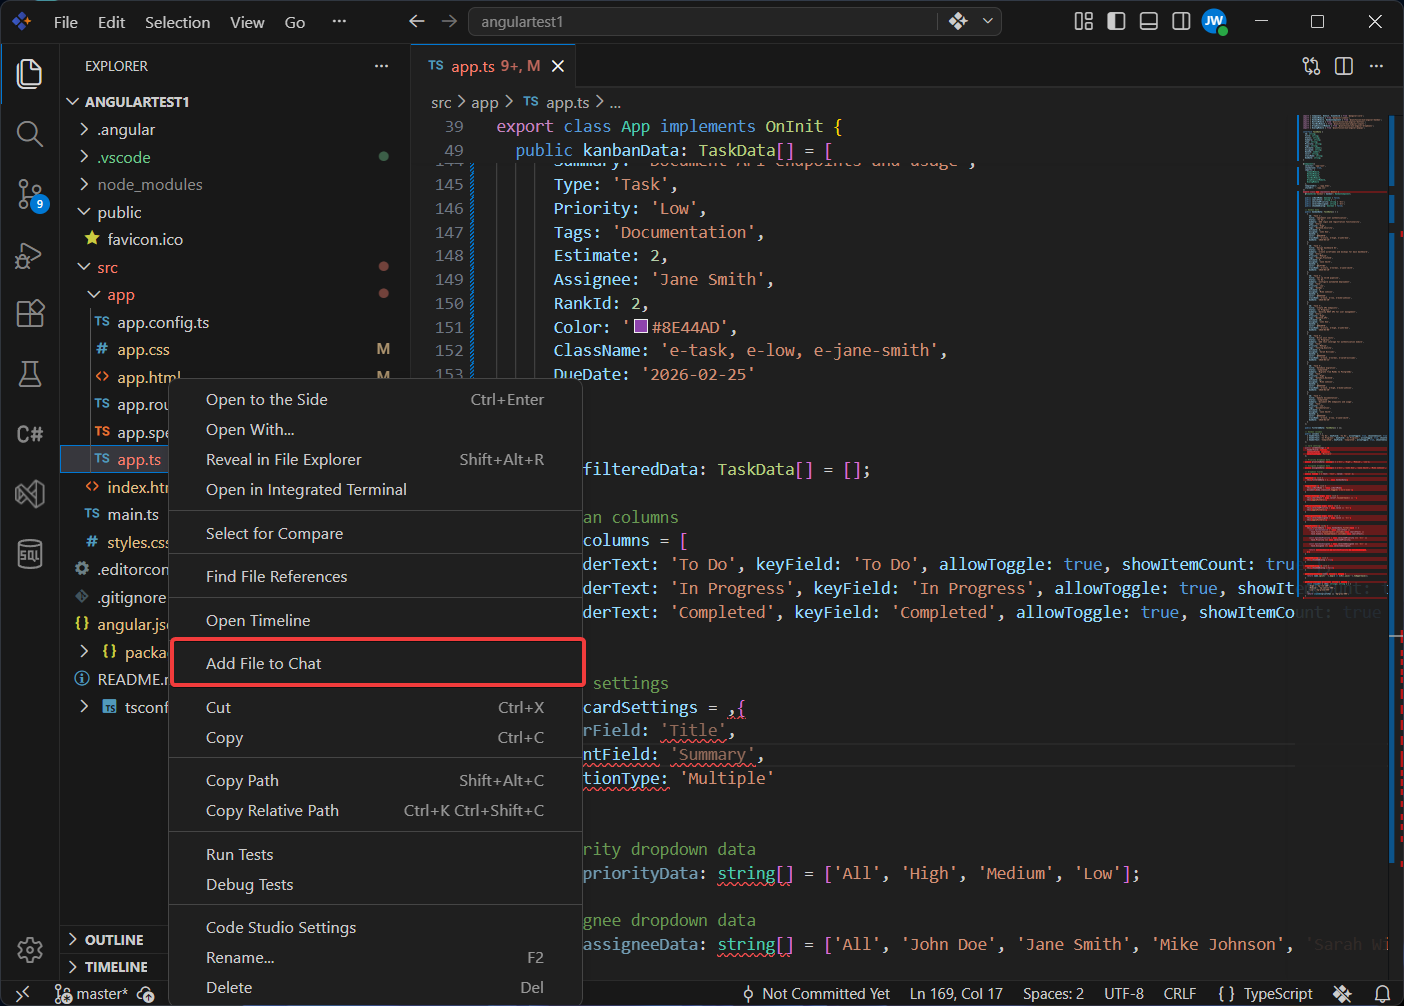Viewport: 1404px width, 1006px height.
Task: Open the C# activity bar icon
Action: click(x=30, y=434)
